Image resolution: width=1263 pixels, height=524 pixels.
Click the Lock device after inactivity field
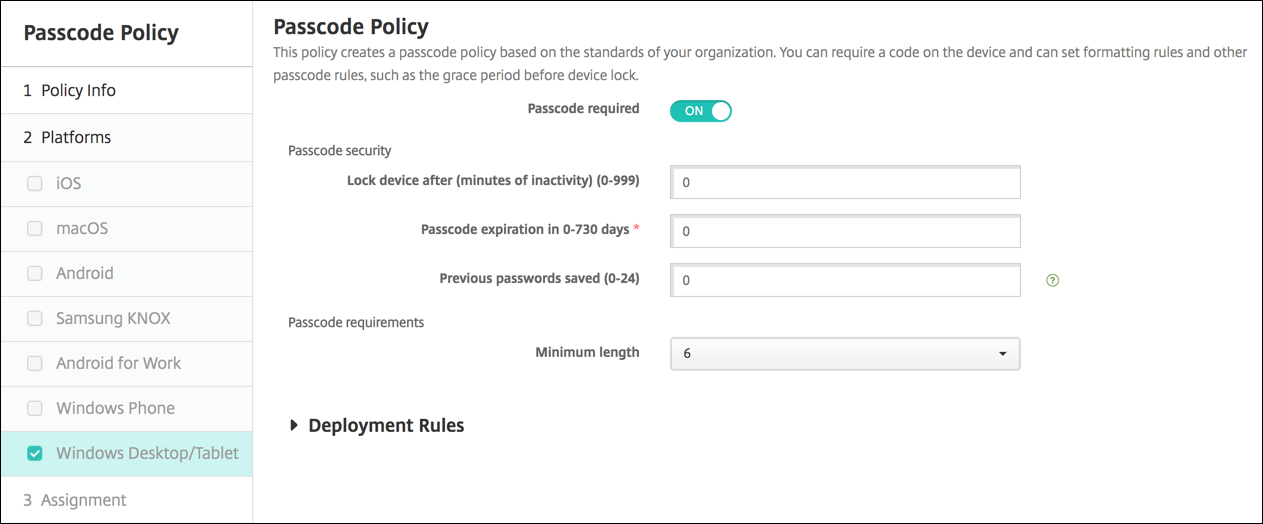pos(845,183)
